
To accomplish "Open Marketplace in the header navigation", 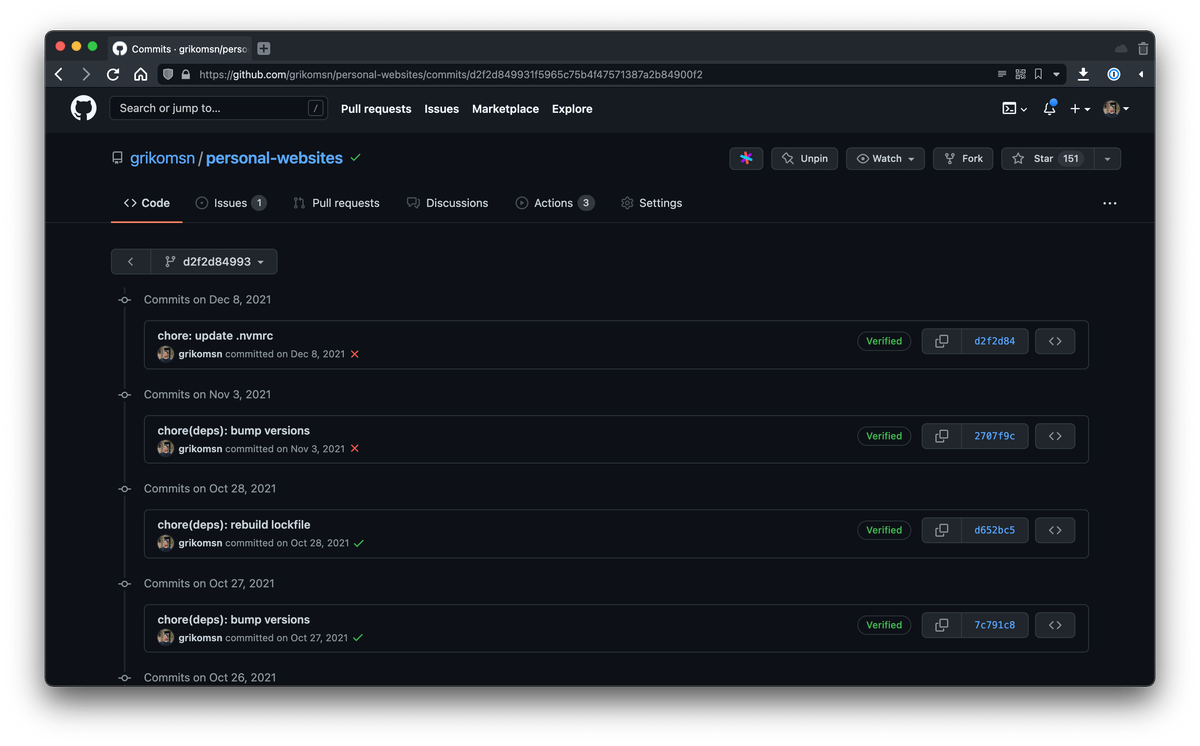I will (x=505, y=109).
